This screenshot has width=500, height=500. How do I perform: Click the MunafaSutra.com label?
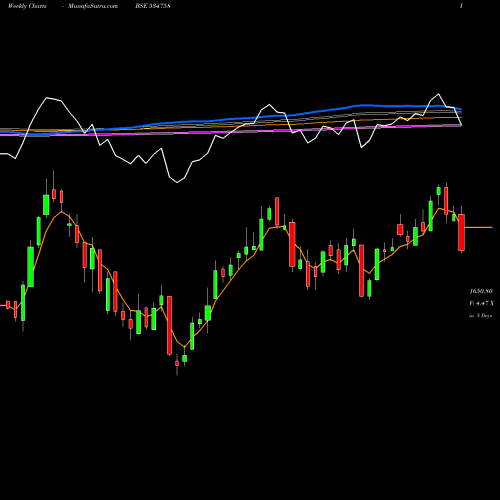coord(93,6)
